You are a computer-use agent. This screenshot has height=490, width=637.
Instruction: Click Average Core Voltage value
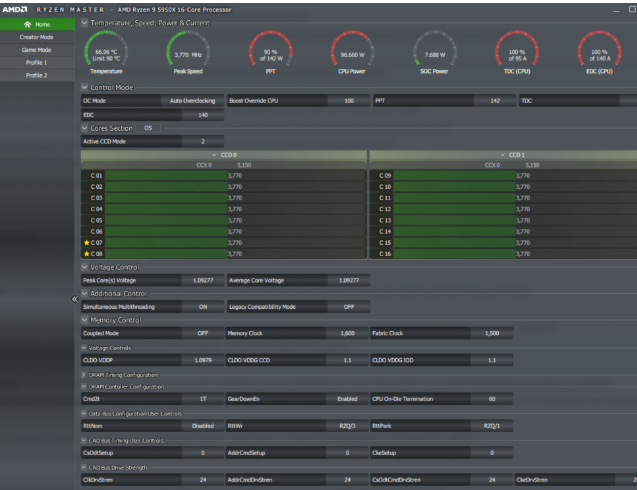(x=349, y=281)
